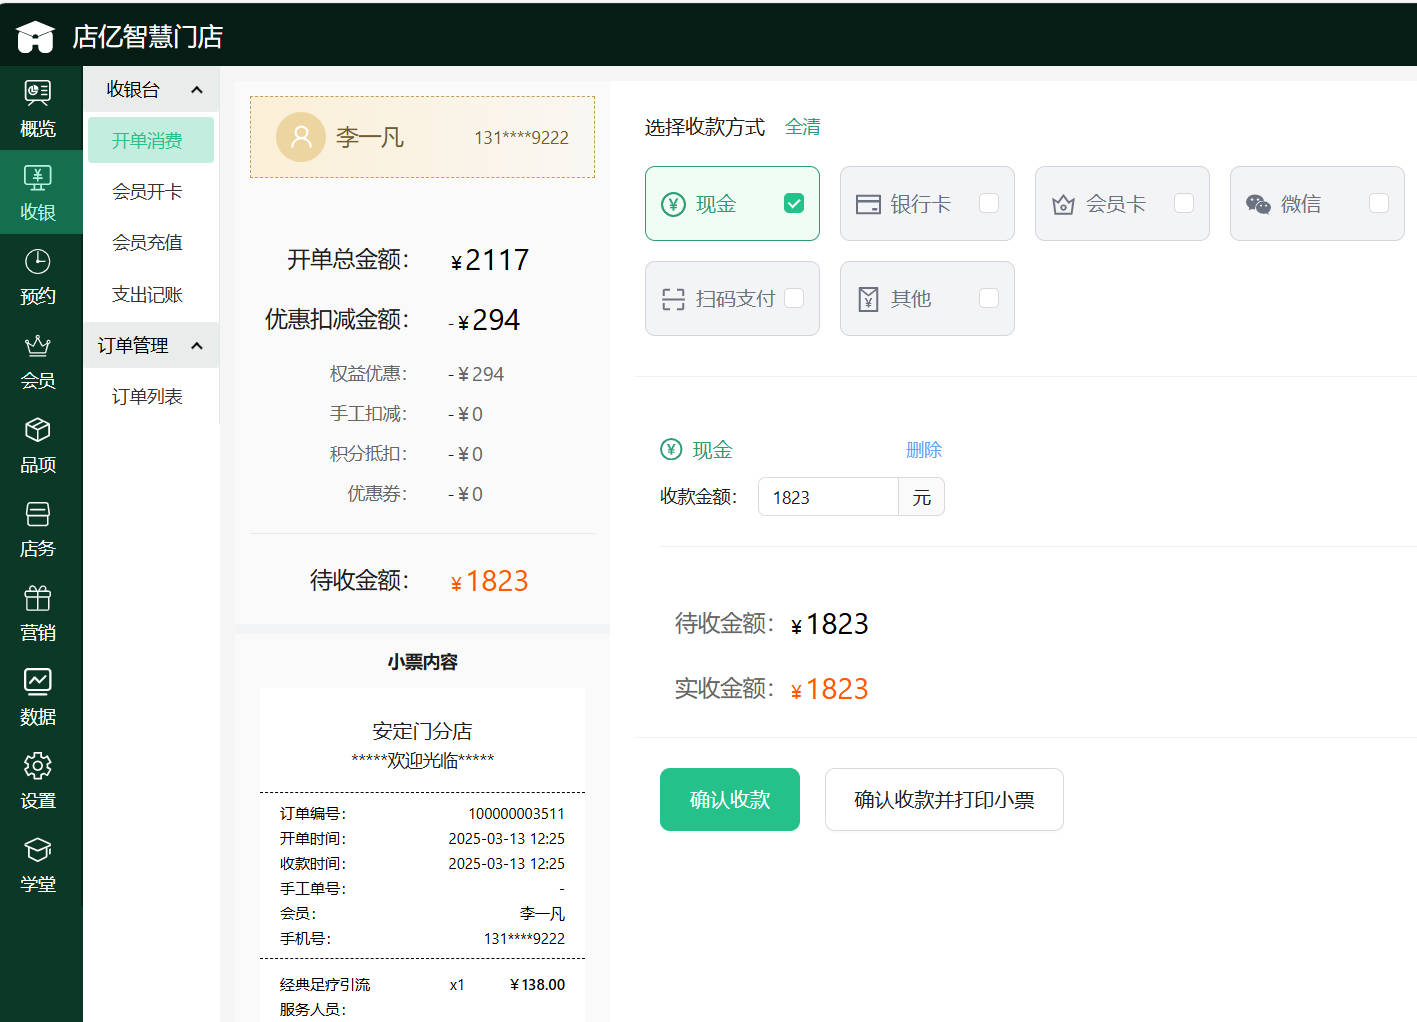
Task: Check the 银行卡 payment checkbox
Action: [989, 203]
